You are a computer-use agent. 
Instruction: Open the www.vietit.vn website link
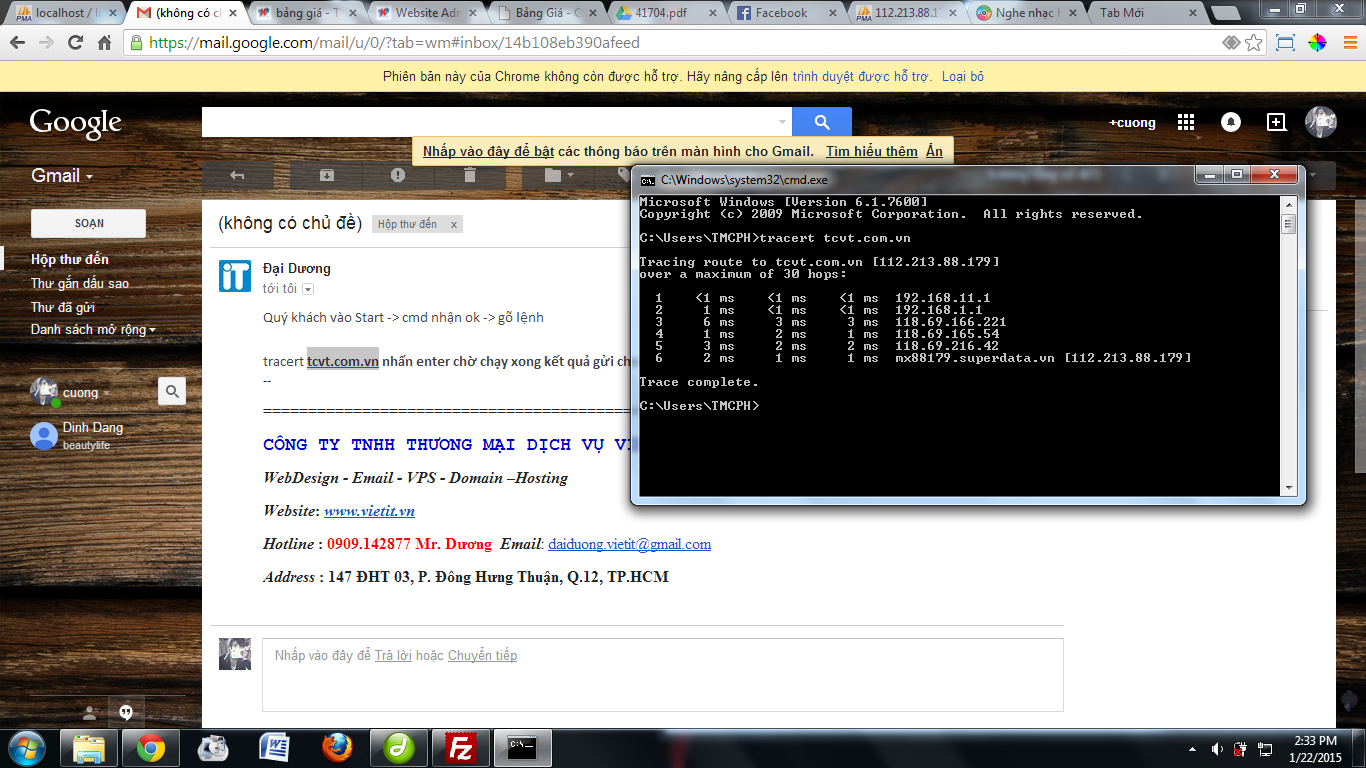pyautogui.click(x=369, y=511)
